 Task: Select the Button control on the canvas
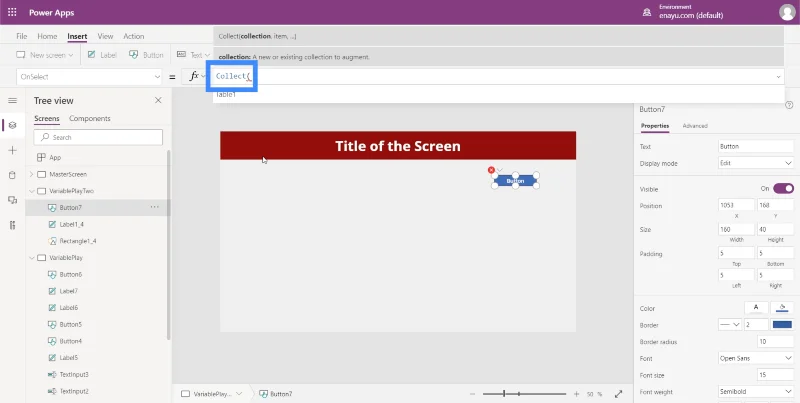coord(515,181)
